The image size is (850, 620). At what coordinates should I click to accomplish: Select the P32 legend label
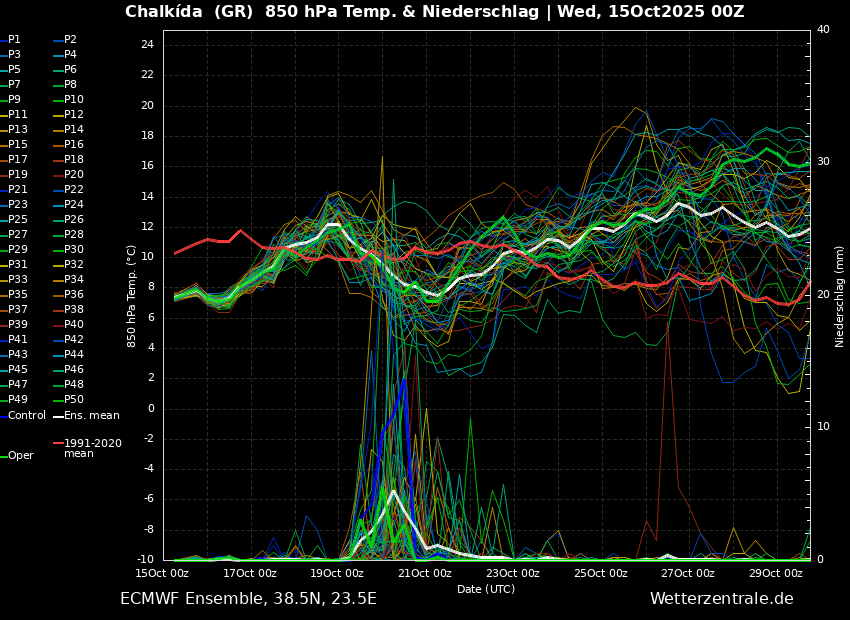coord(74,265)
